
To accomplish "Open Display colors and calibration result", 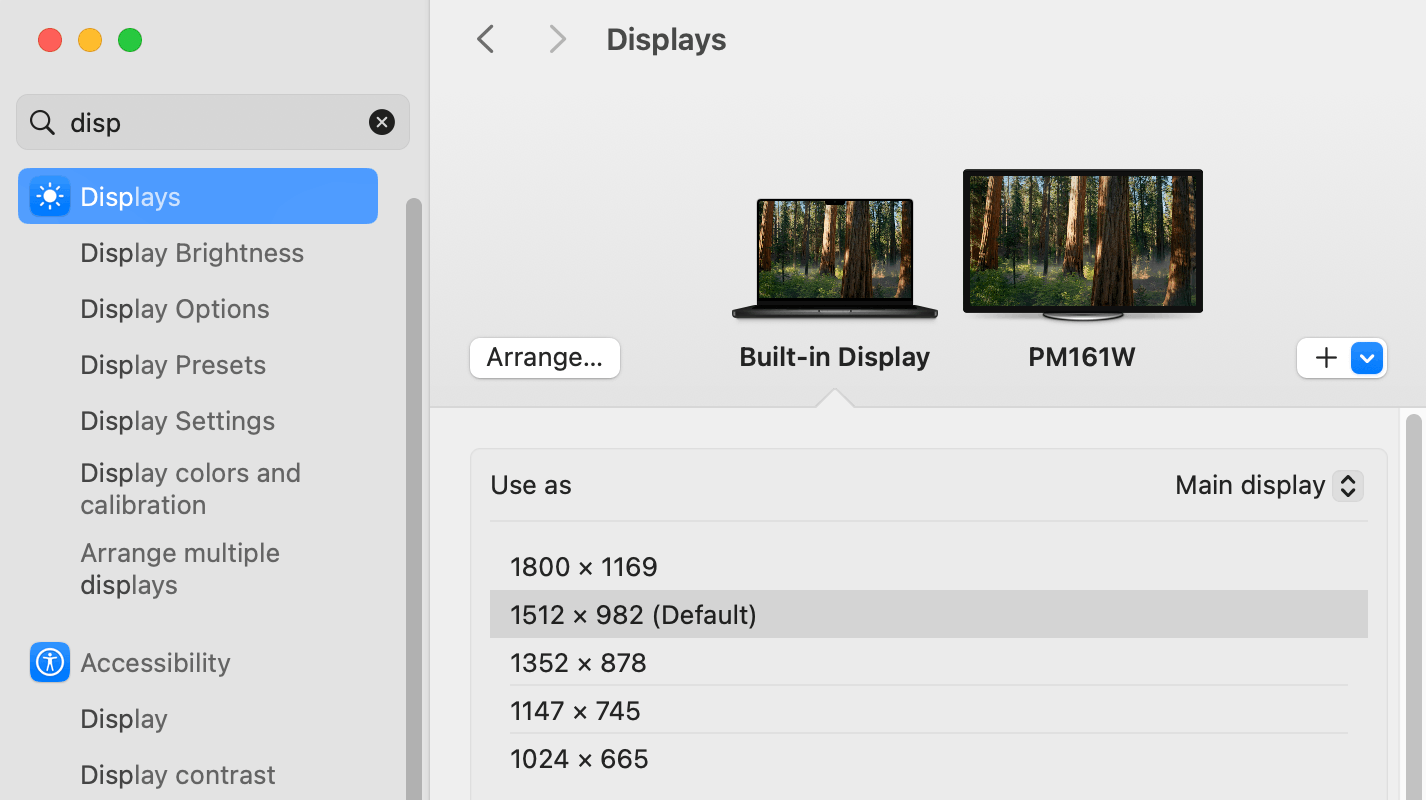I will pyautogui.click(x=191, y=489).
